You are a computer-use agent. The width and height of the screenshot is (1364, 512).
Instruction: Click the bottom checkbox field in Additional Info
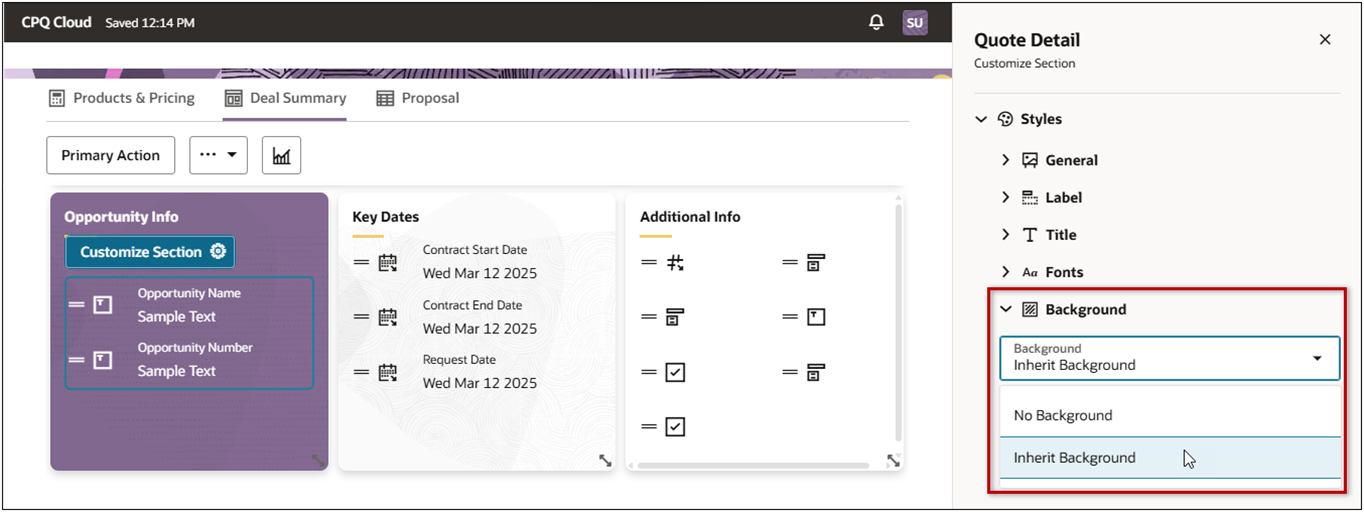click(675, 427)
